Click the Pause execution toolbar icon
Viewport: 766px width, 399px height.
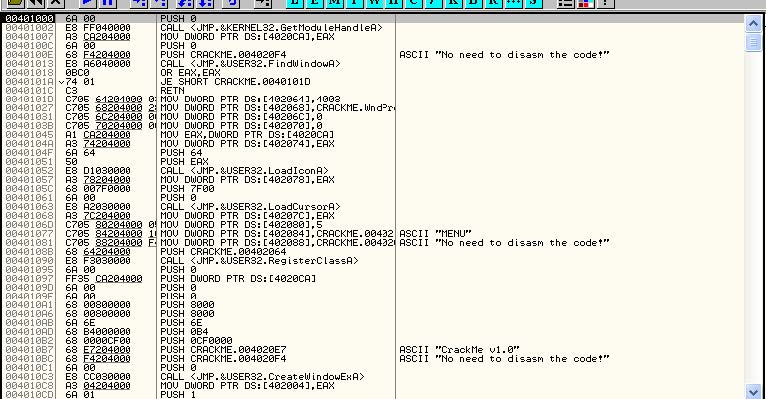(108, 2)
